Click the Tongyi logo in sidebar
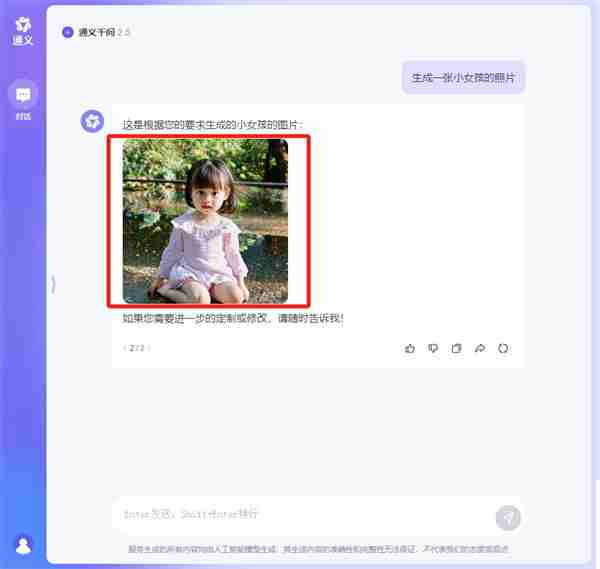This screenshot has width=600, height=569. click(x=23, y=31)
